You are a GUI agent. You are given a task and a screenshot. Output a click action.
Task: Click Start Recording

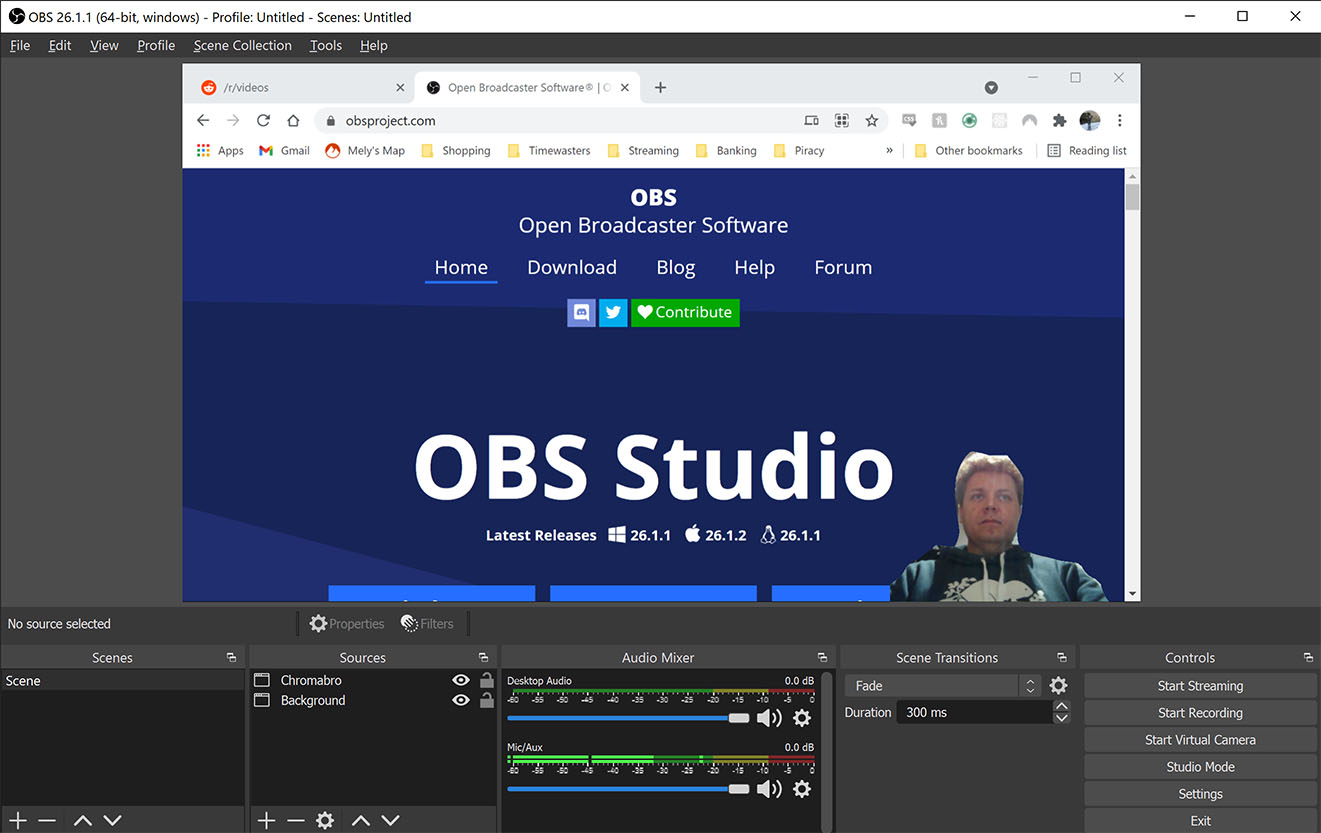[1200, 713]
